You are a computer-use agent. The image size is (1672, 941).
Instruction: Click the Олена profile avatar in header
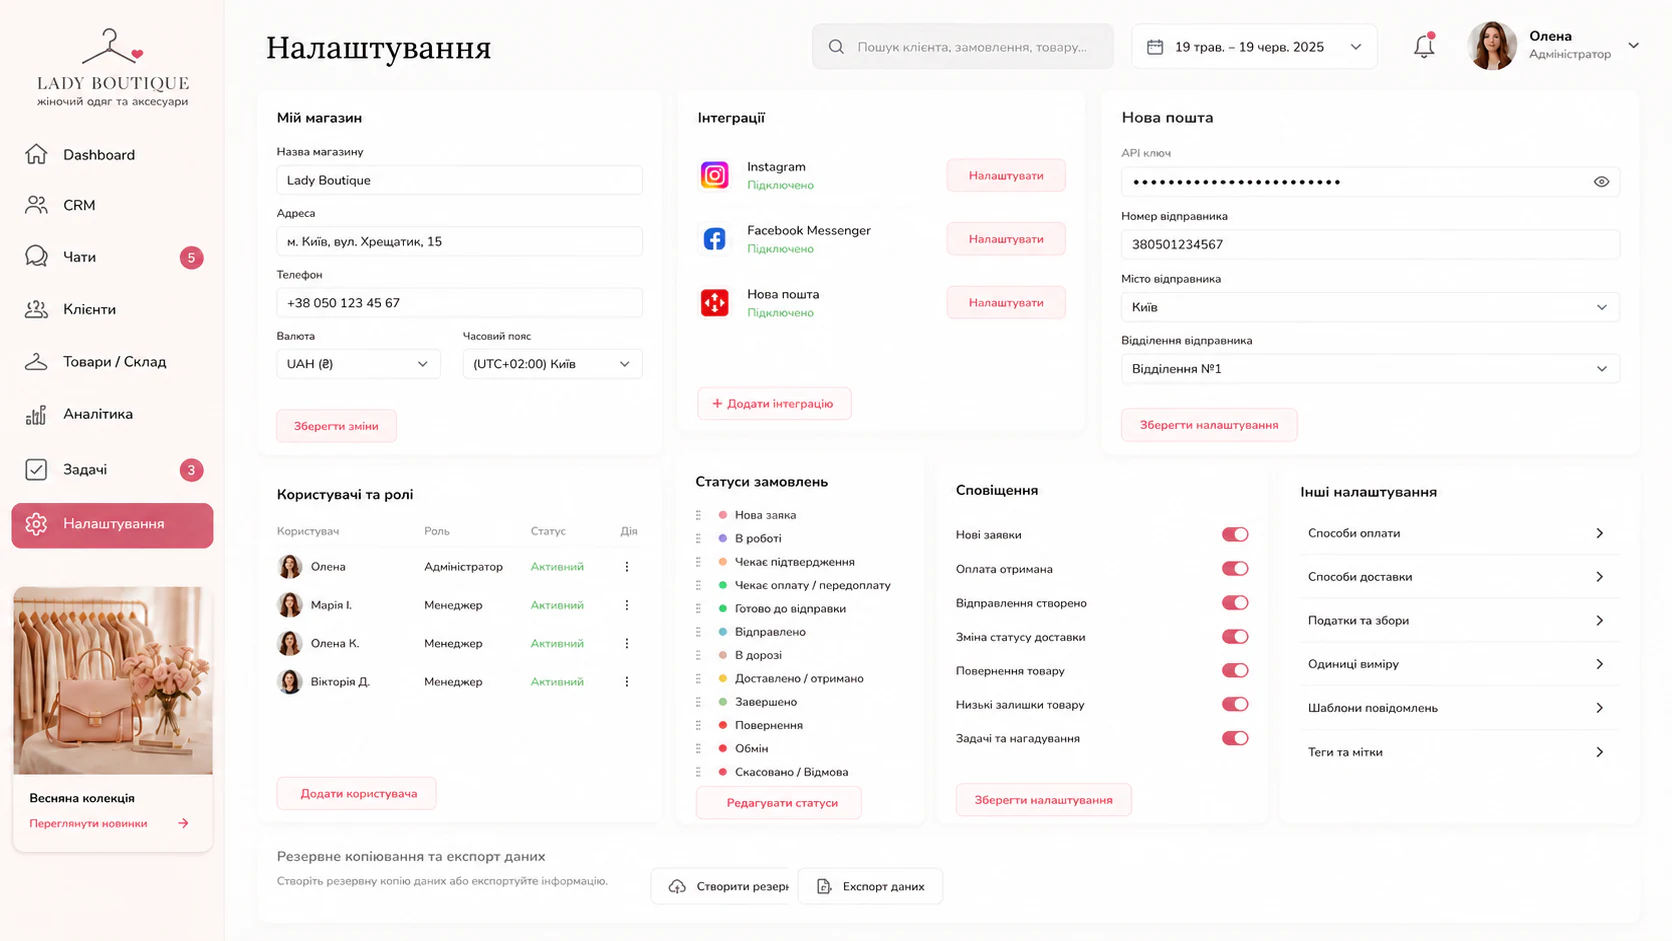[x=1492, y=46]
